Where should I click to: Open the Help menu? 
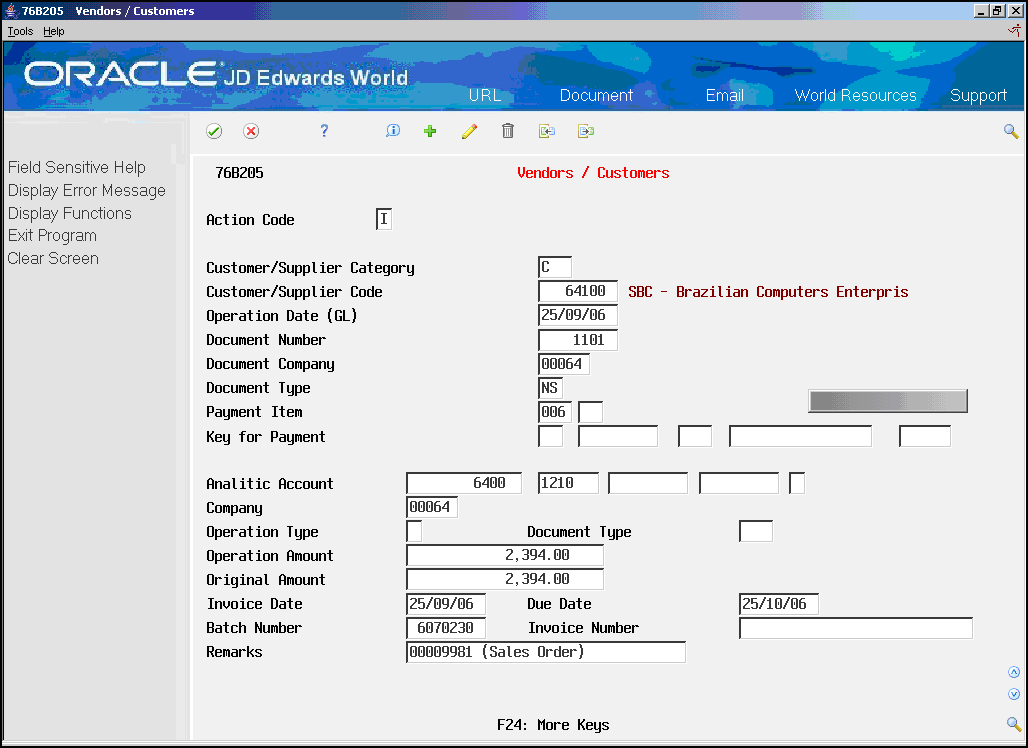click(x=54, y=31)
